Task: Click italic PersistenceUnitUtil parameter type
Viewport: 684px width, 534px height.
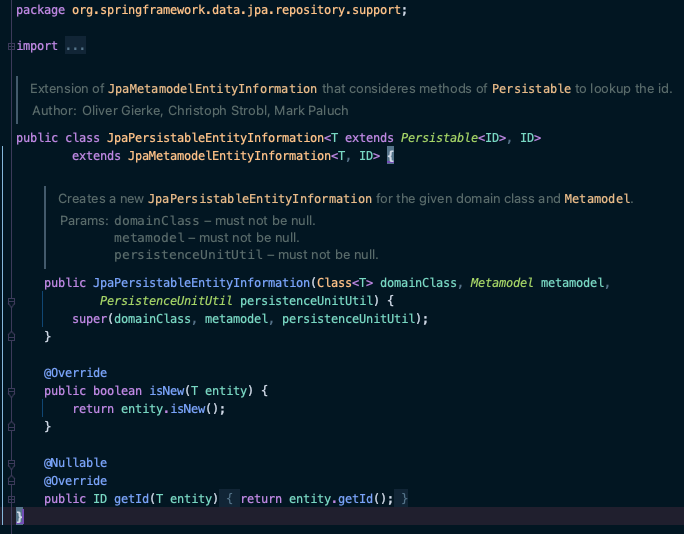Action: [x=166, y=301]
